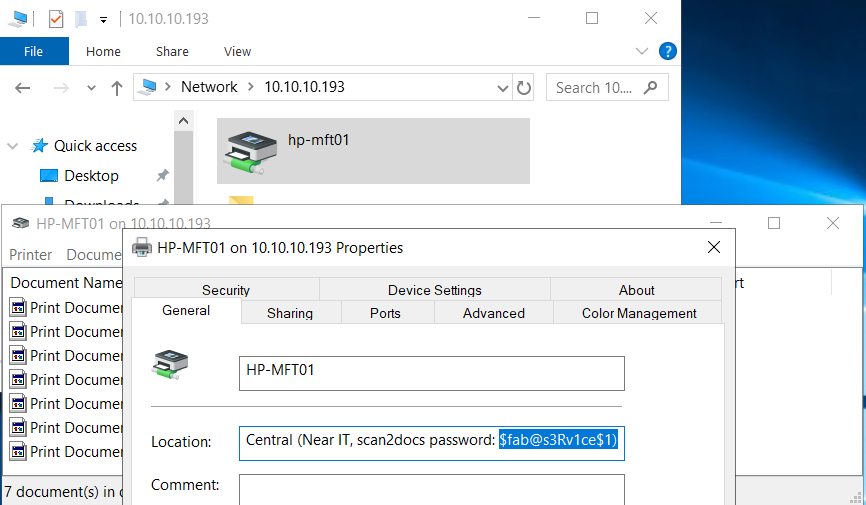
Task: Click the pin icon beside Desktop
Action: (x=162, y=176)
